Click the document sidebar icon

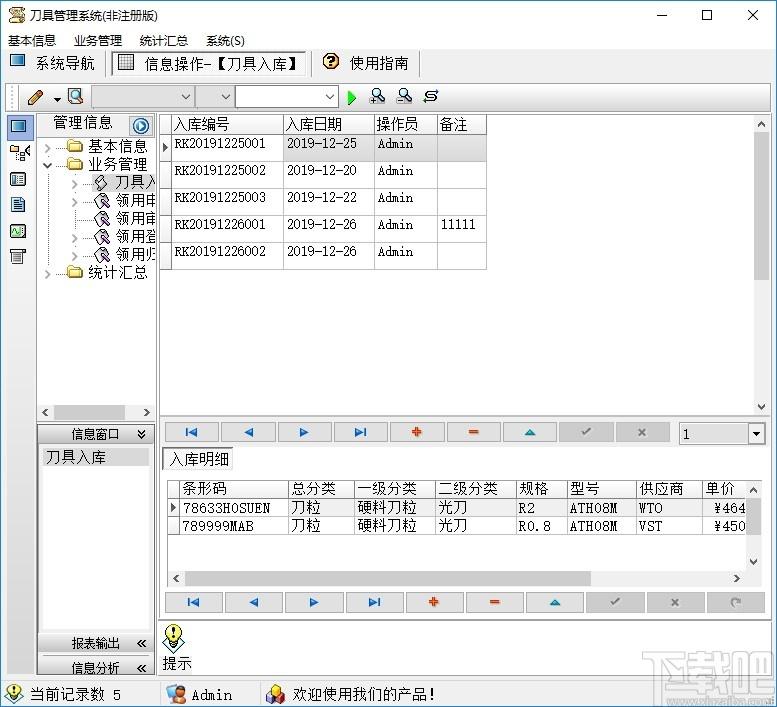18,205
